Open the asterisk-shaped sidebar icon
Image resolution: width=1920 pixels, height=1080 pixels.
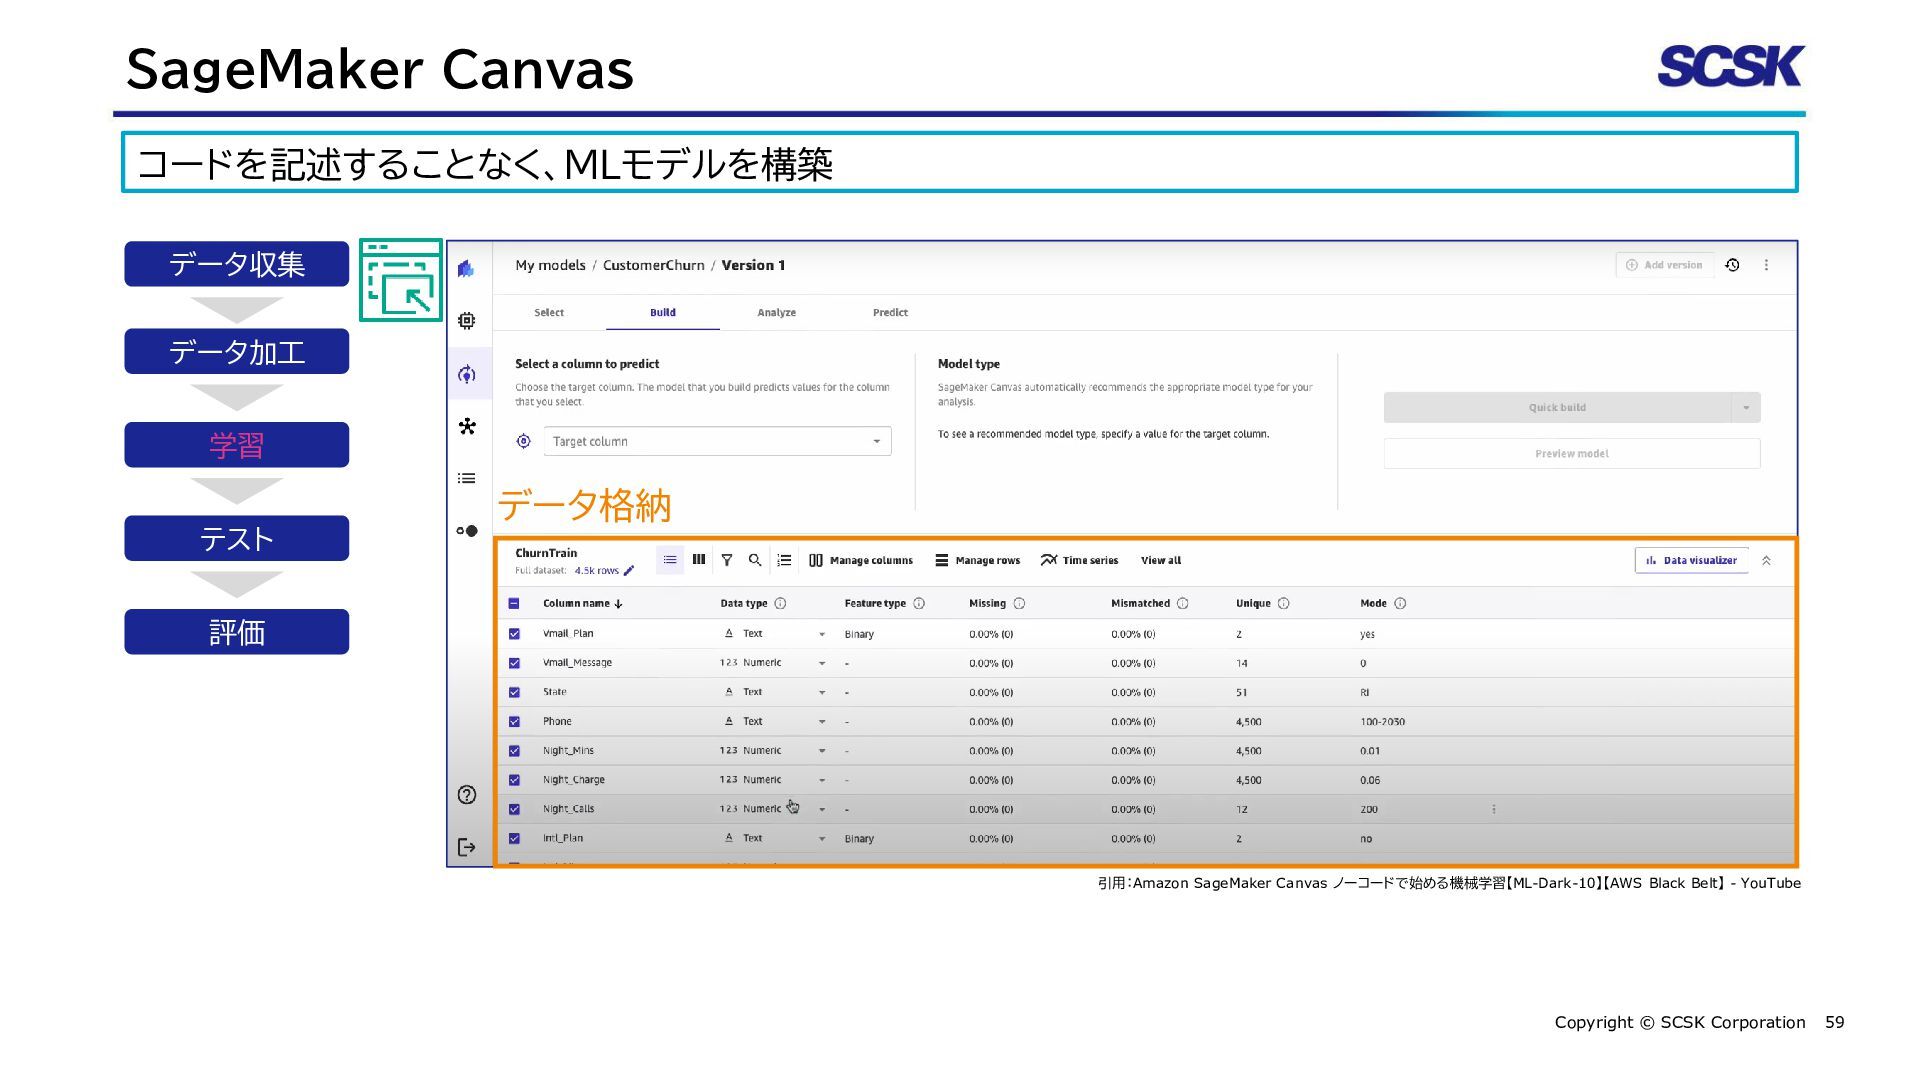tap(466, 427)
